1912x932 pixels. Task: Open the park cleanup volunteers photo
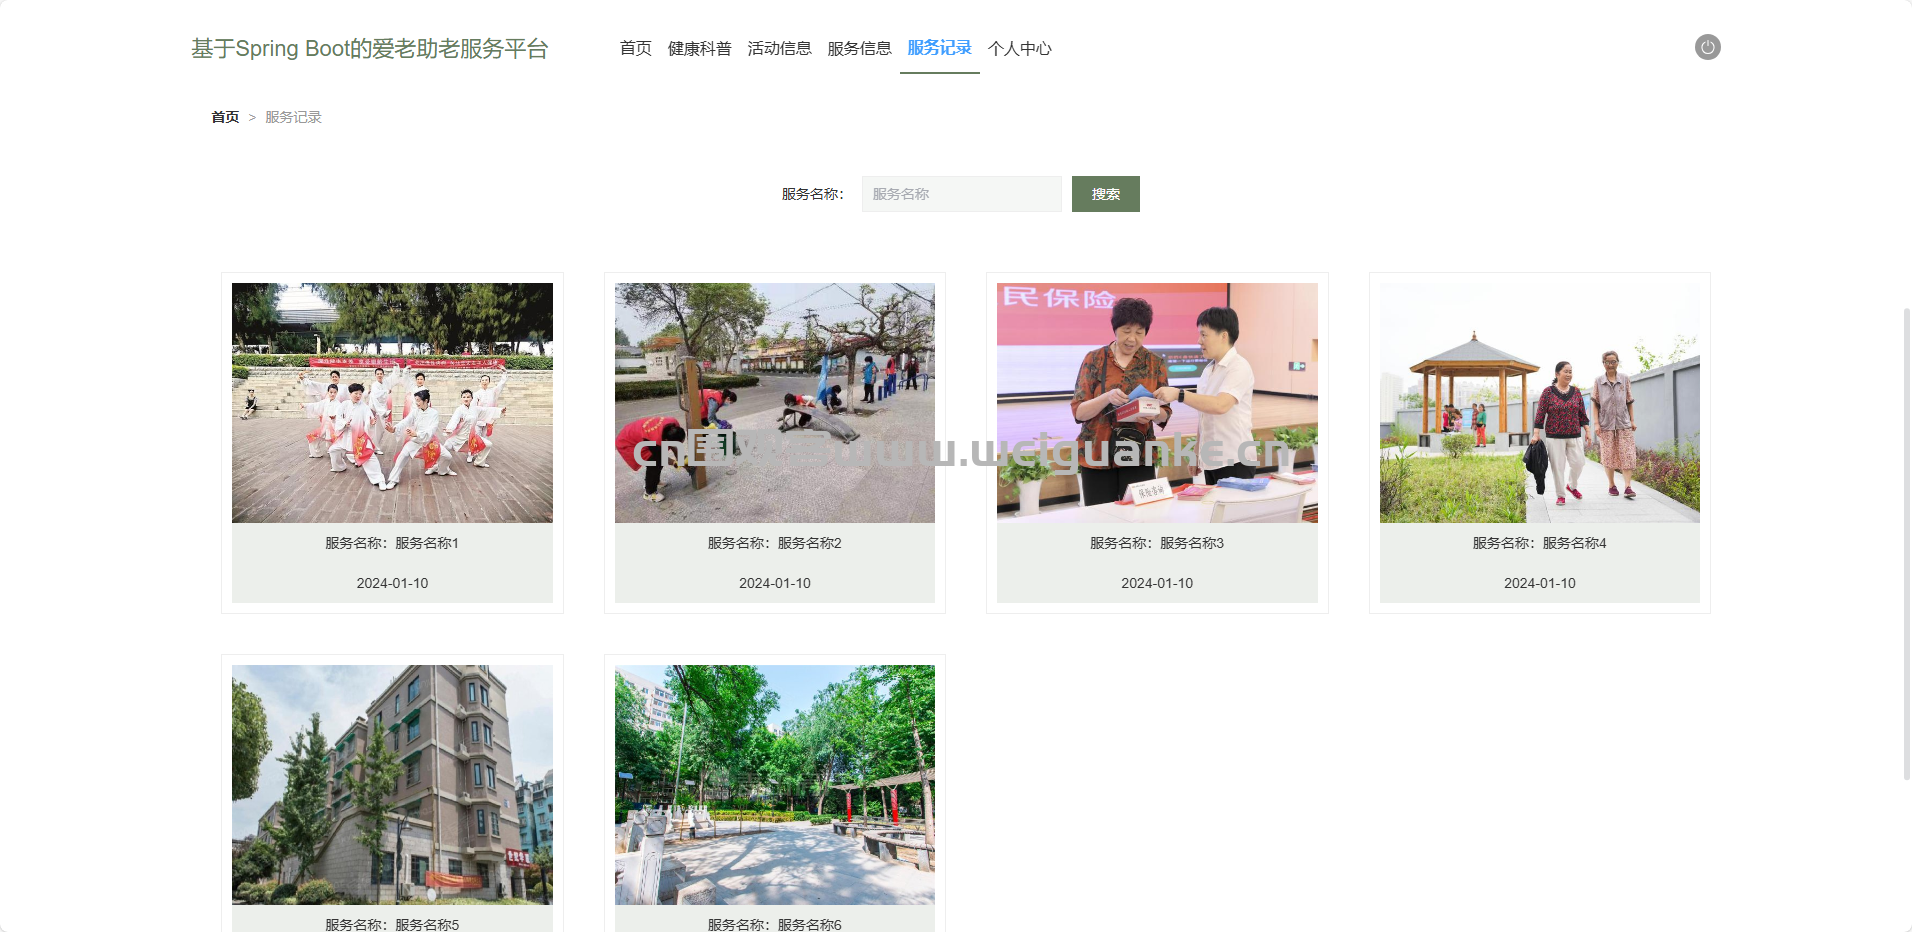tap(774, 402)
